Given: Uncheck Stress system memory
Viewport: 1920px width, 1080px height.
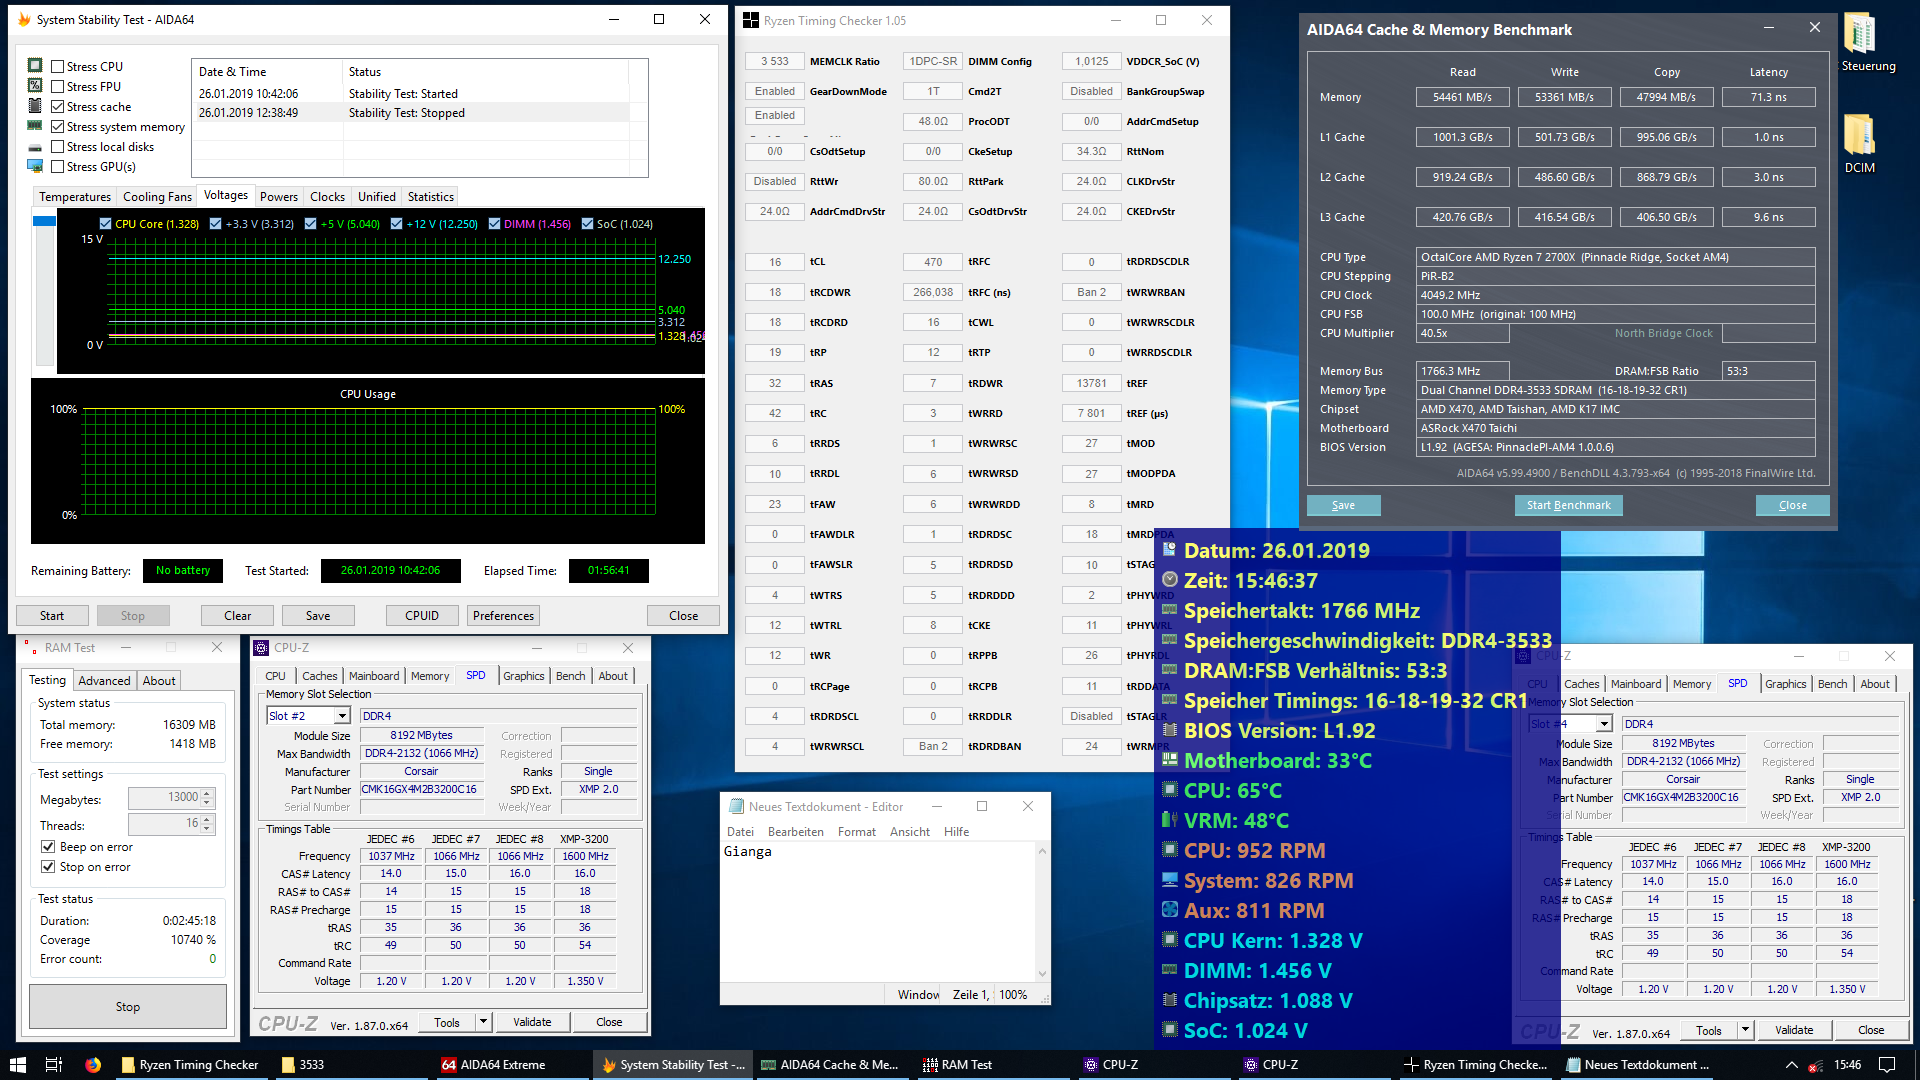Looking at the screenshot, I should (58, 127).
